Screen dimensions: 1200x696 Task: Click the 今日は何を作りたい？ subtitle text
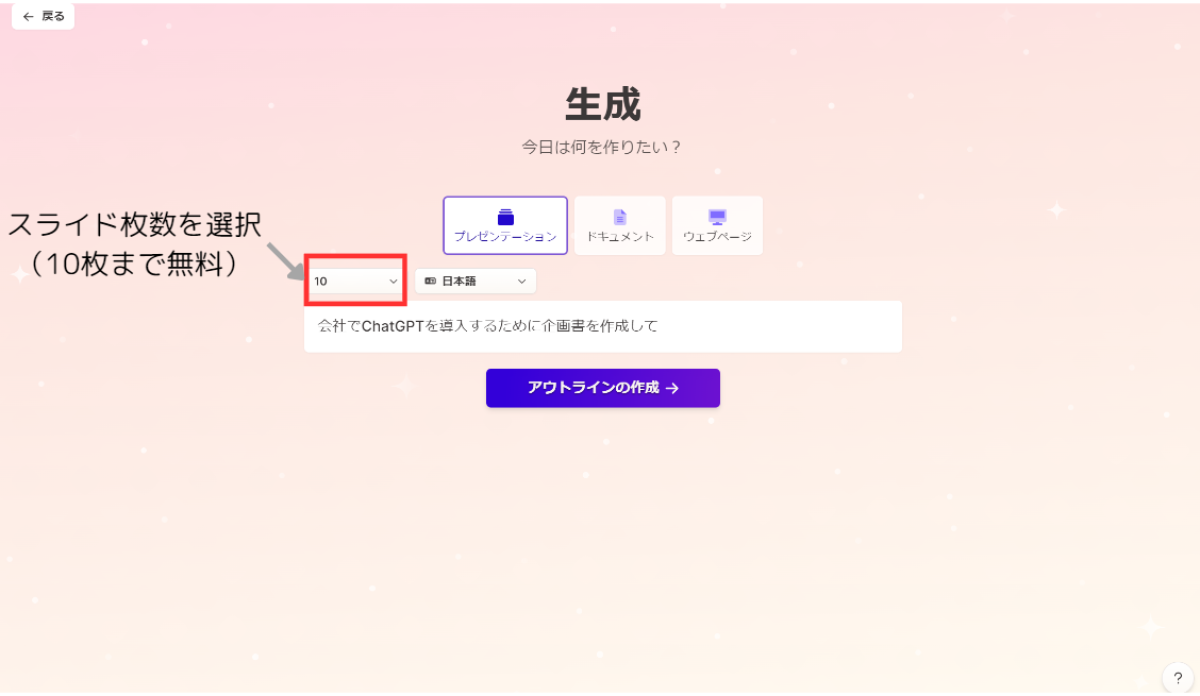[602, 147]
